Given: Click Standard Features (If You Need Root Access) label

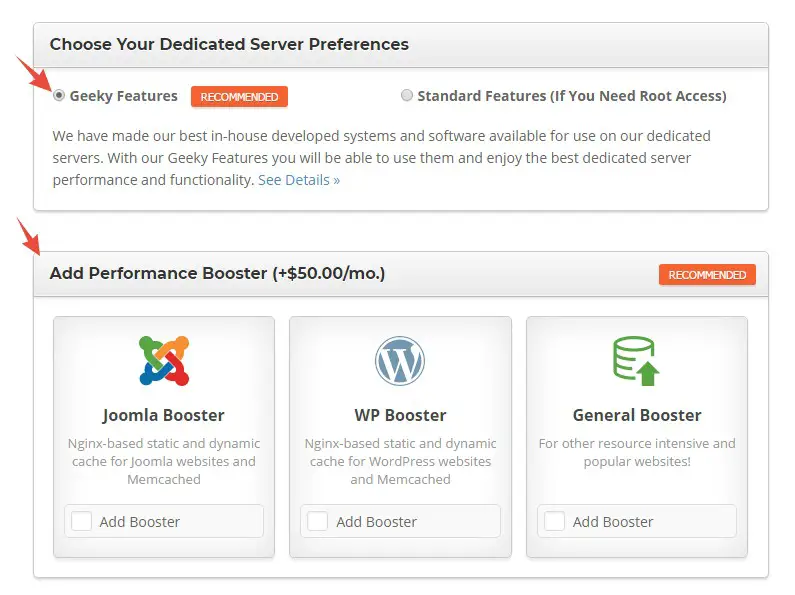Looking at the screenshot, I should 572,96.
